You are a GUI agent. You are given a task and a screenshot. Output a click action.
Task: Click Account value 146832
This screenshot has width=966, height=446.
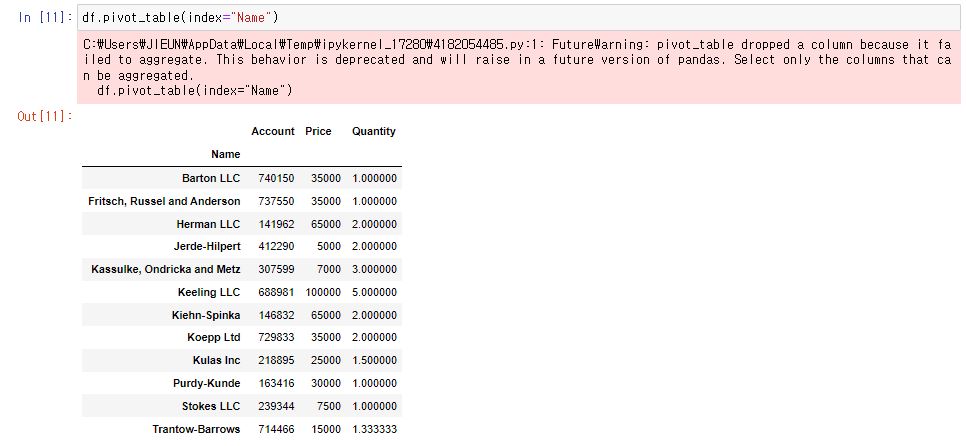pos(276,315)
